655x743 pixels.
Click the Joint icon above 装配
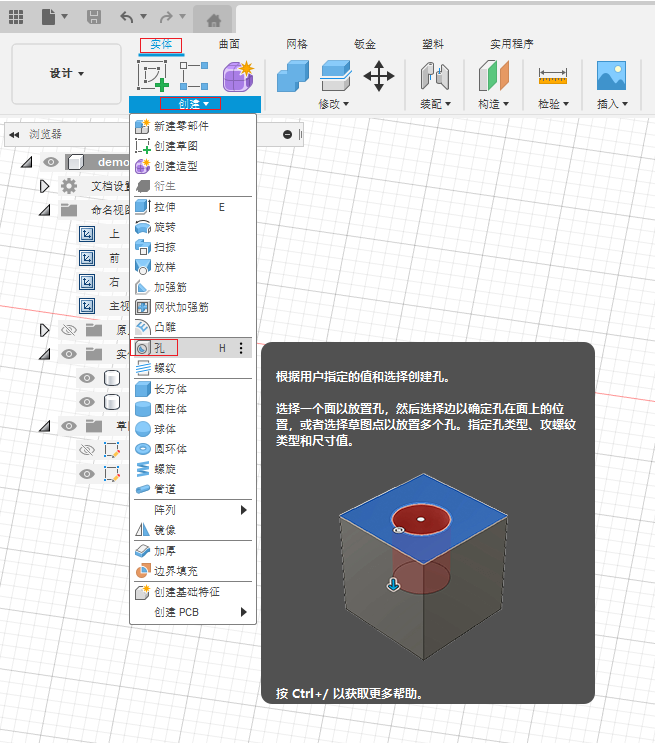pos(435,76)
